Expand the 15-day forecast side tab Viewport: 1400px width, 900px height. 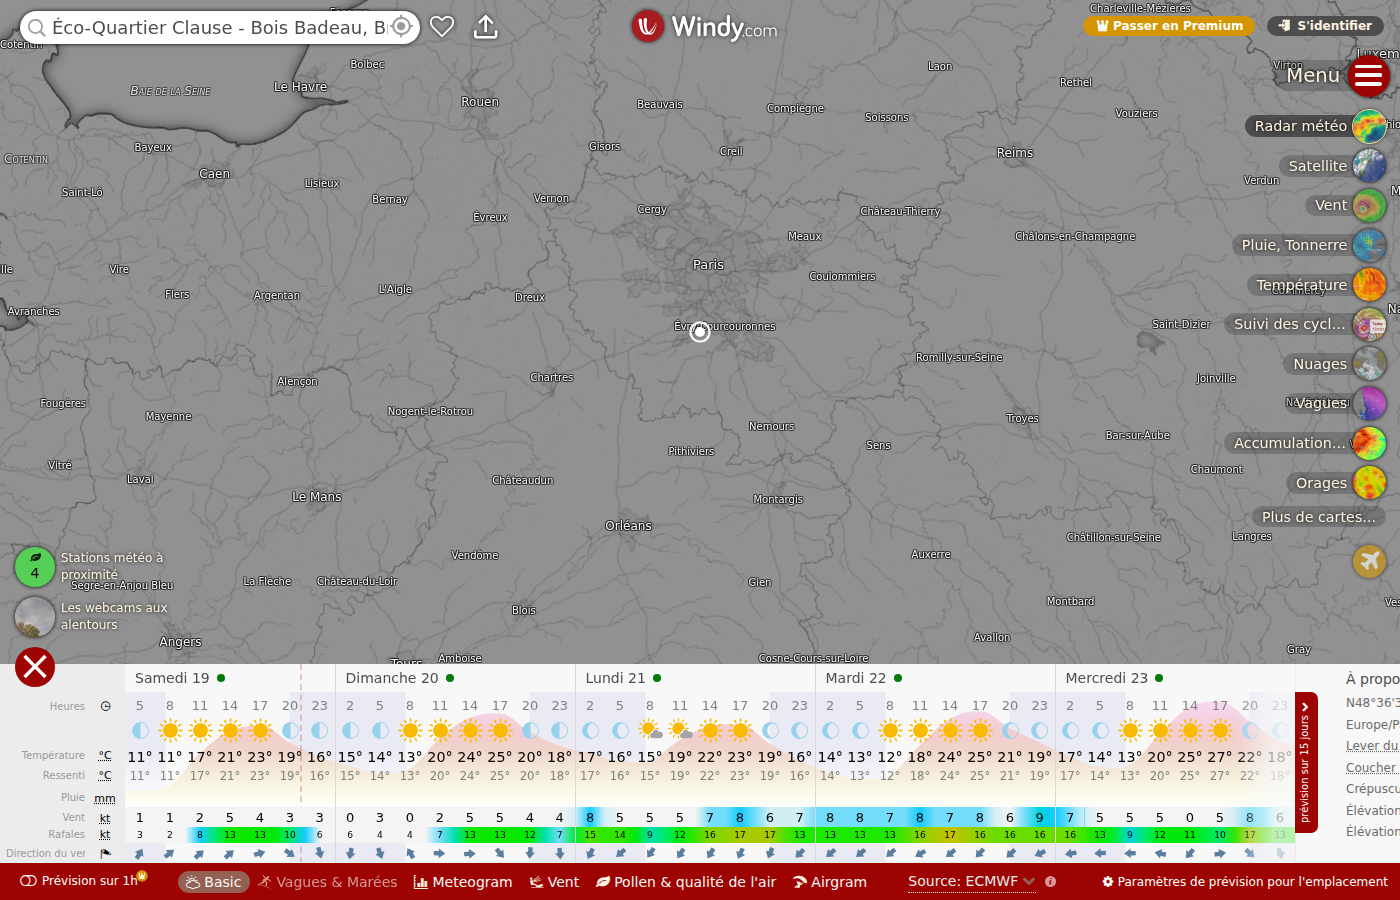[x=1306, y=762]
